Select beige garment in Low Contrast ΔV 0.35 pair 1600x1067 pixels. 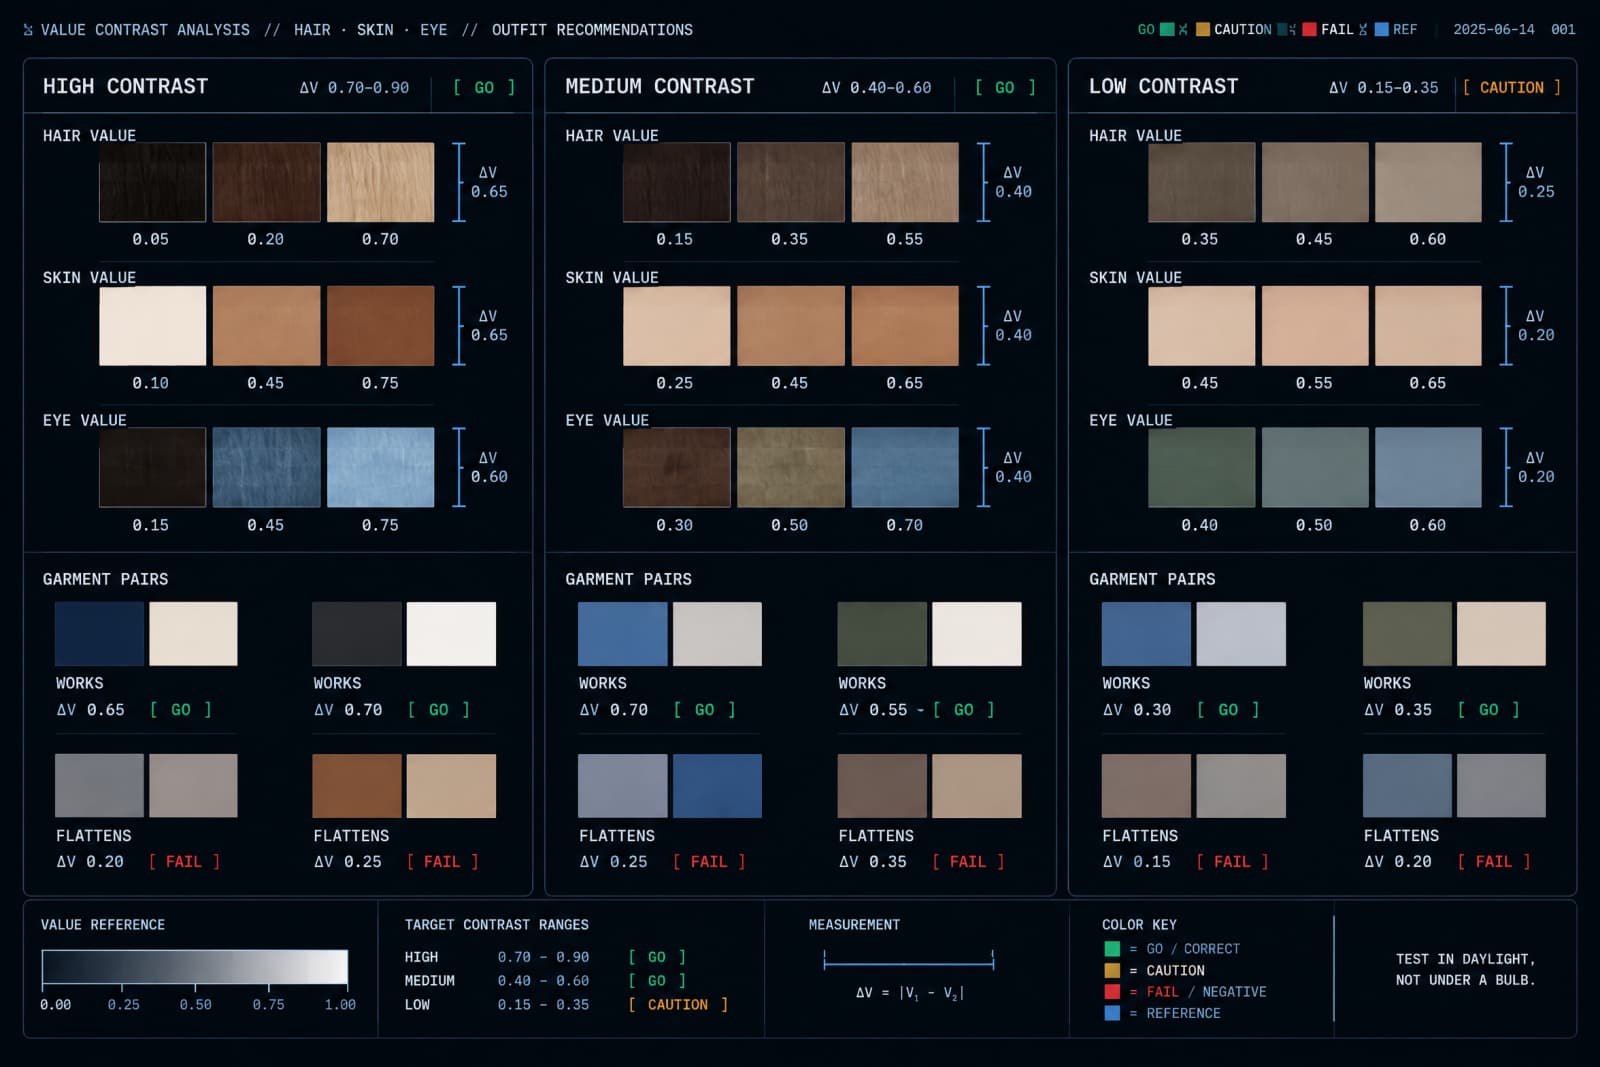pyautogui.click(x=1501, y=634)
